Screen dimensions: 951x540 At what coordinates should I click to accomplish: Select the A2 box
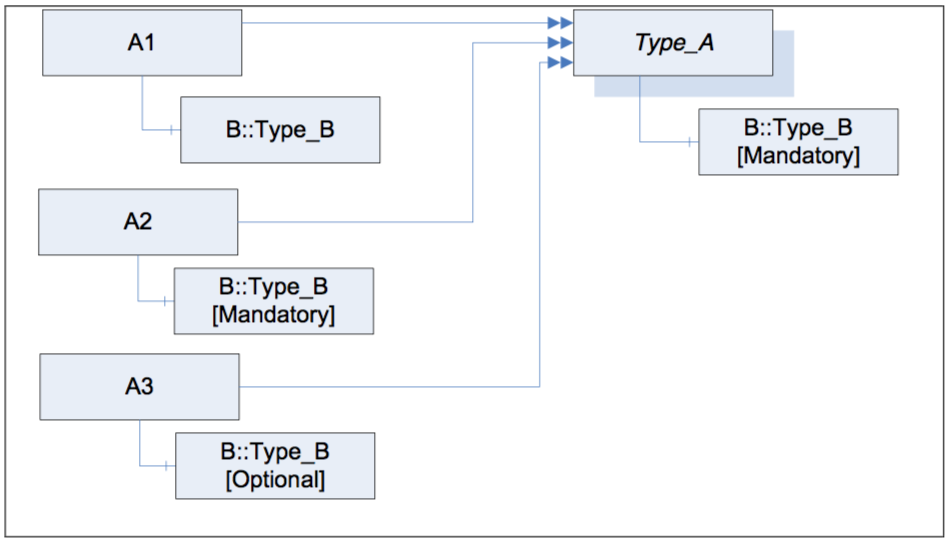[x=138, y=221]
